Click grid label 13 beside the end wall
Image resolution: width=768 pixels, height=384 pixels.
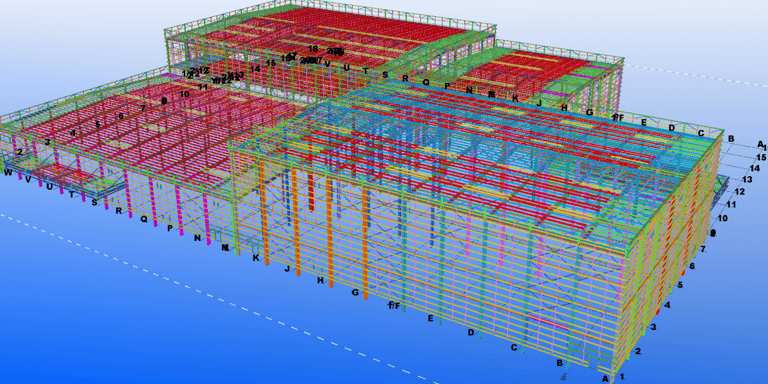tap(747, 180)
